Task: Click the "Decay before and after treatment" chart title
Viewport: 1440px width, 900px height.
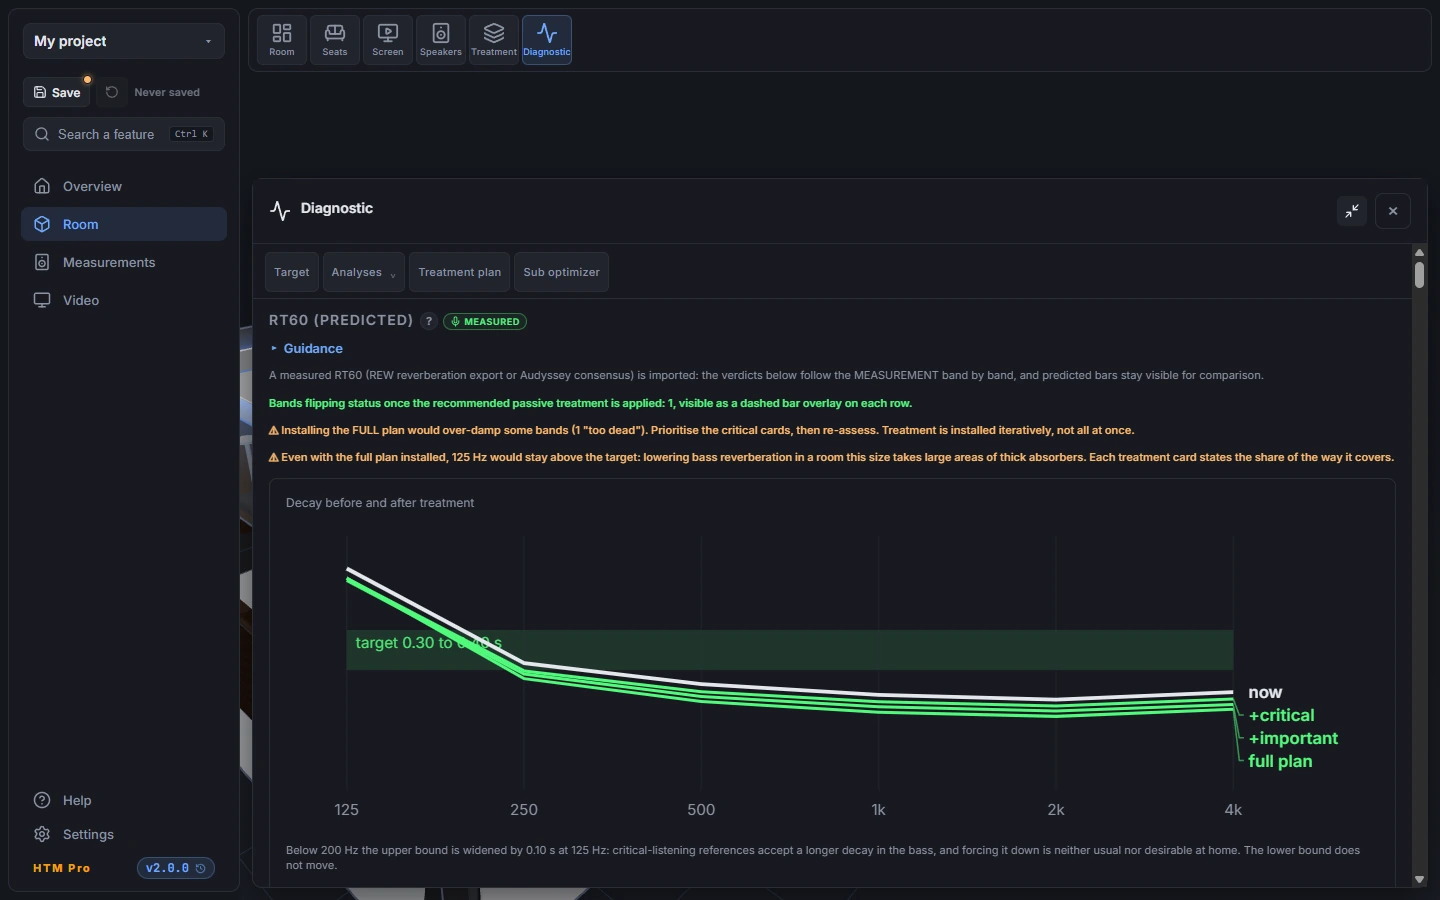Action: [x=380, y=503]
